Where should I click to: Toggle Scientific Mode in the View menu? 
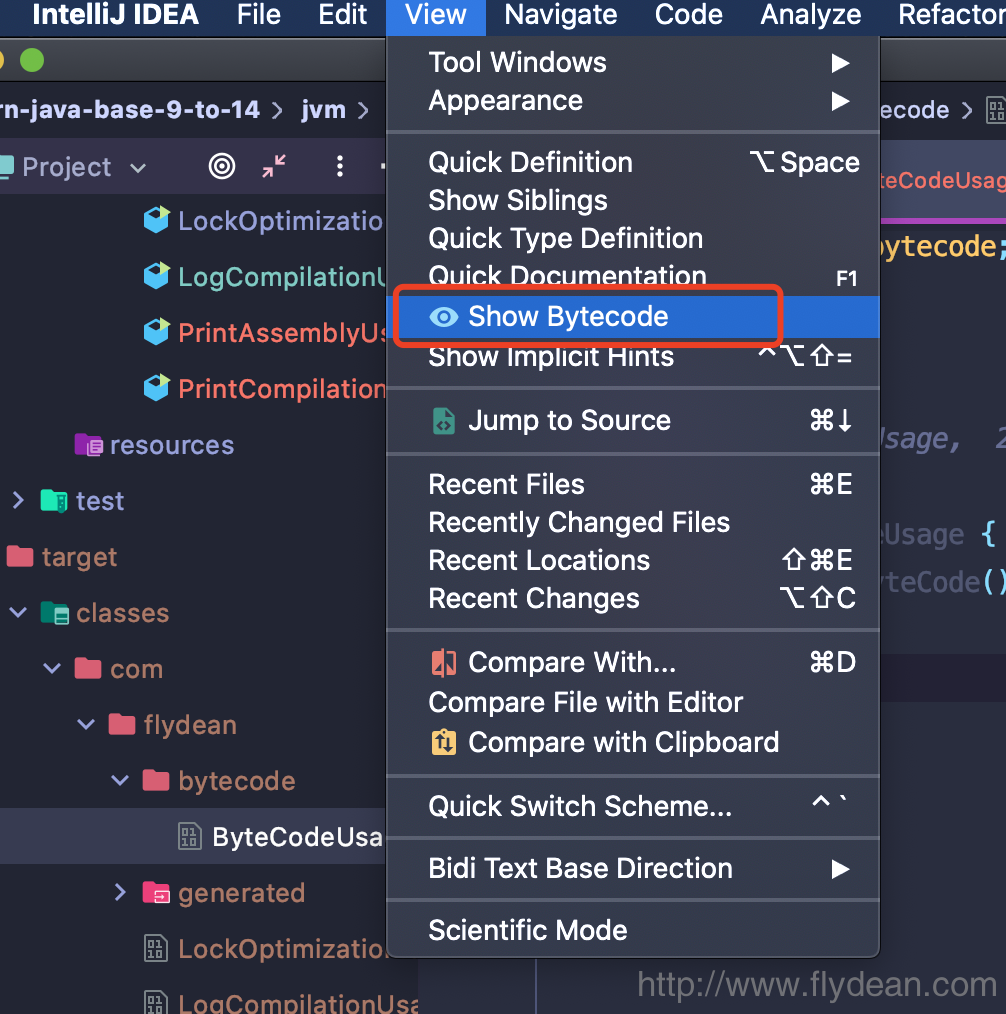click(x=528, y=931)
